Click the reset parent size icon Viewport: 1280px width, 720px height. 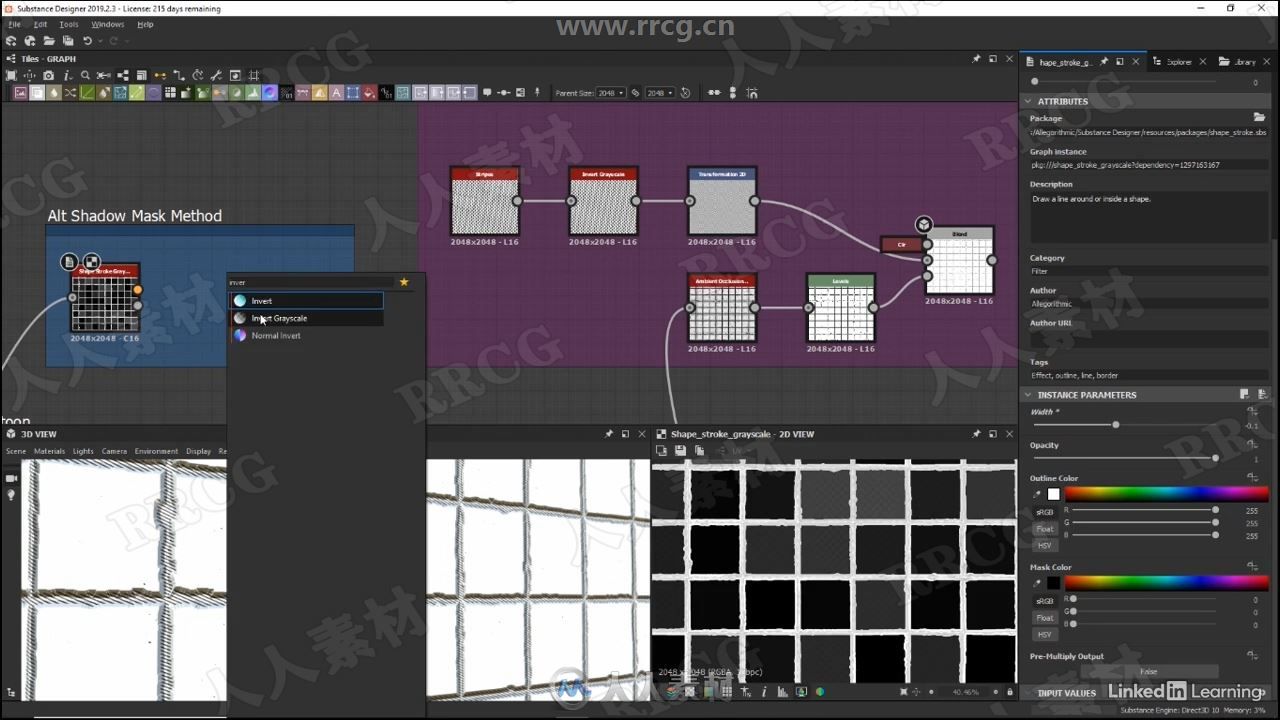tap(685, 93)
